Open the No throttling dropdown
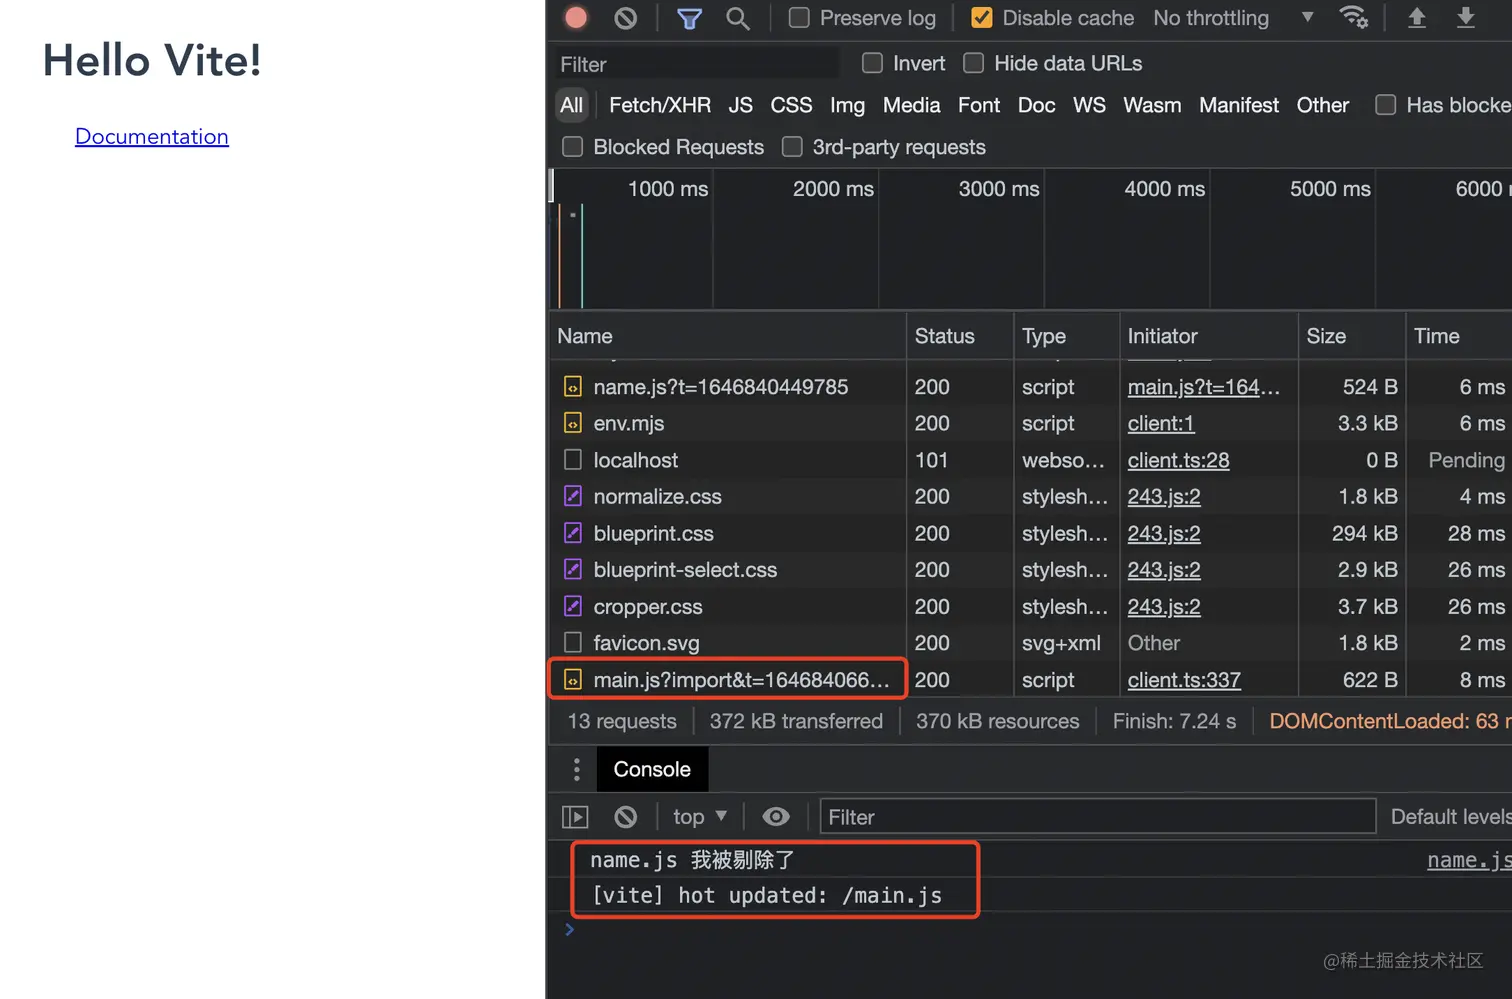Screen dimensions: 1512x999 click(x=1233, y=18)
